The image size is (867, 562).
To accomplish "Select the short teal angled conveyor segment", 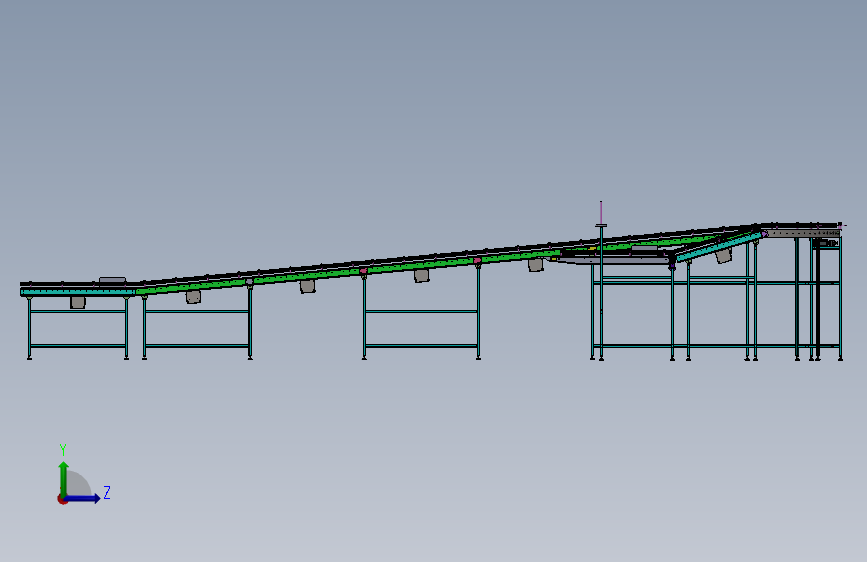I will click(x=719, y=246).
